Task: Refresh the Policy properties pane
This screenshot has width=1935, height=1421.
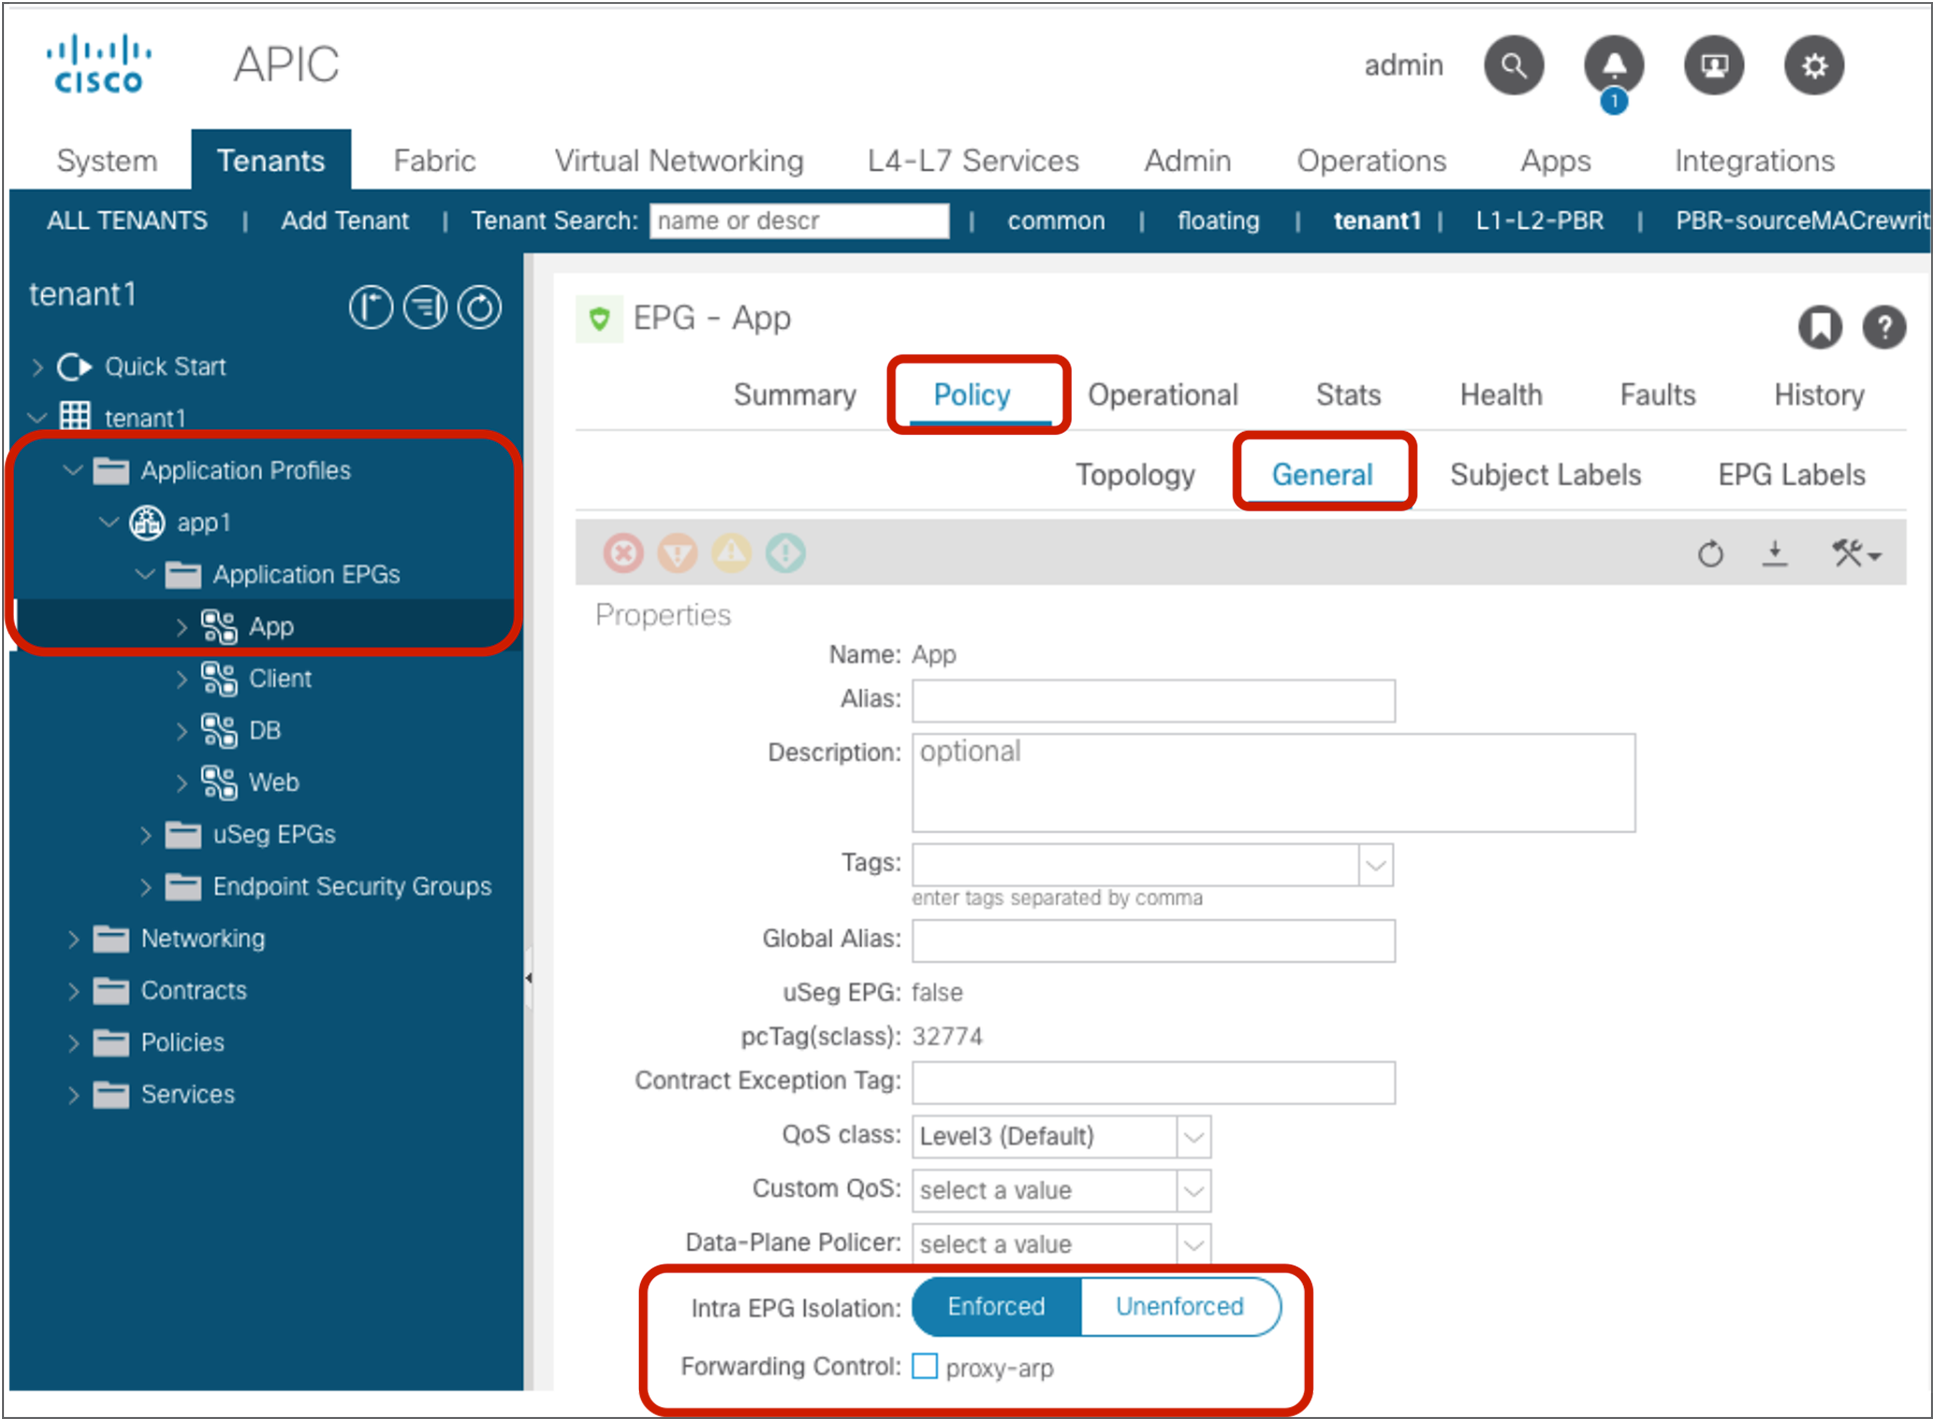Action: (x=1710, y=553)
